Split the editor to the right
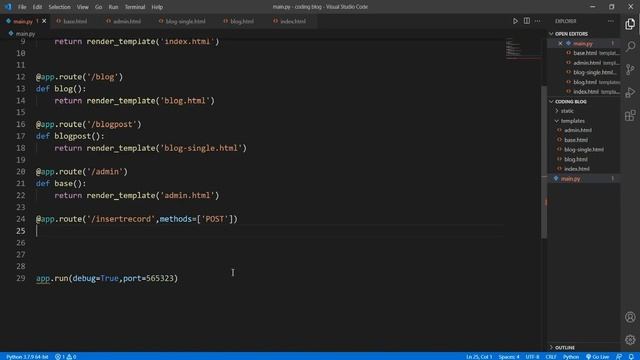640x360 pixels. point(527,21)
